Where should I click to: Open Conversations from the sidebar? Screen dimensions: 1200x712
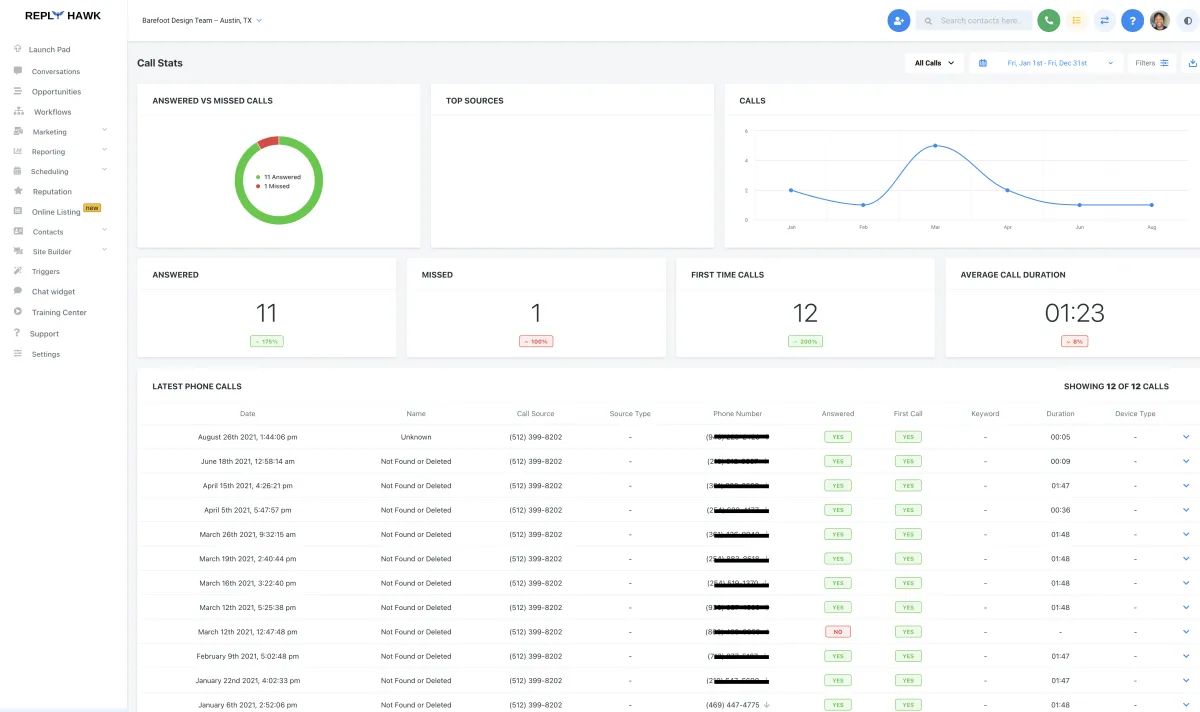55,71
